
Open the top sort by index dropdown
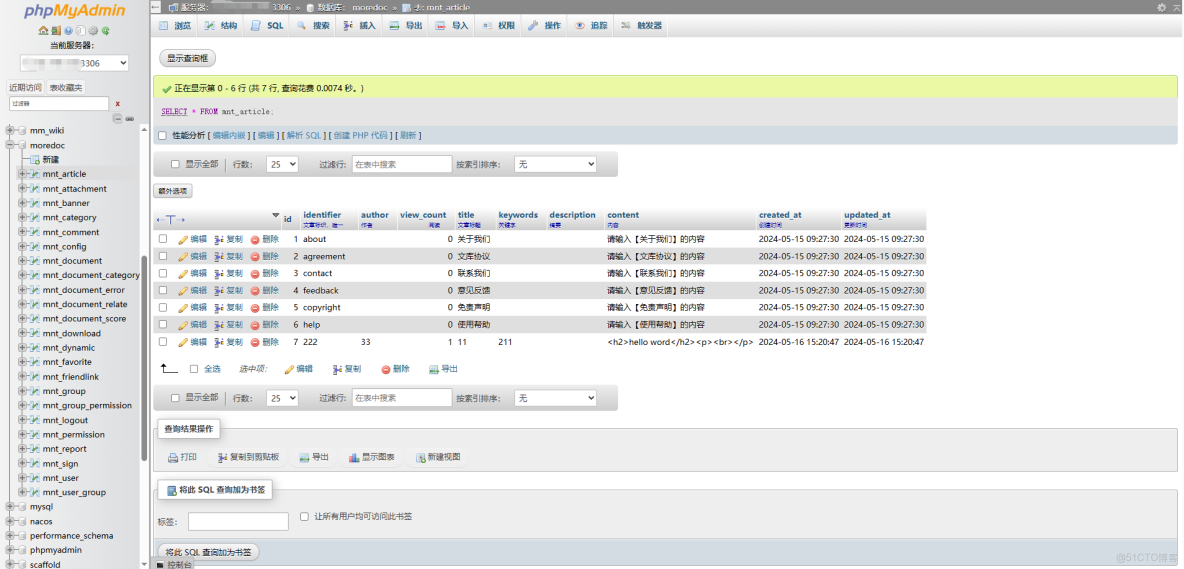[555, 164]
